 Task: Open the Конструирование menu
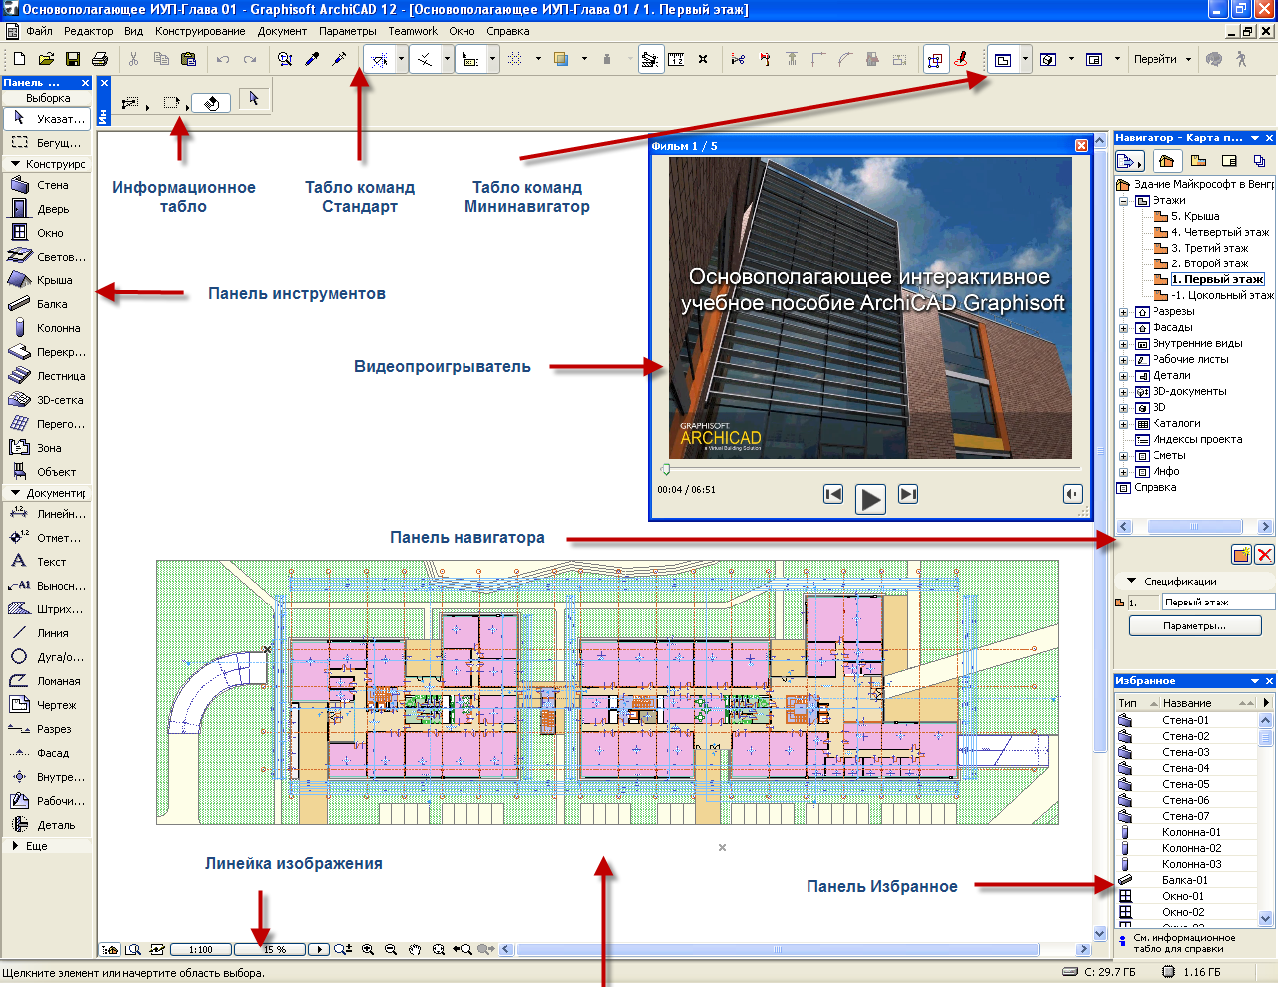200,31
